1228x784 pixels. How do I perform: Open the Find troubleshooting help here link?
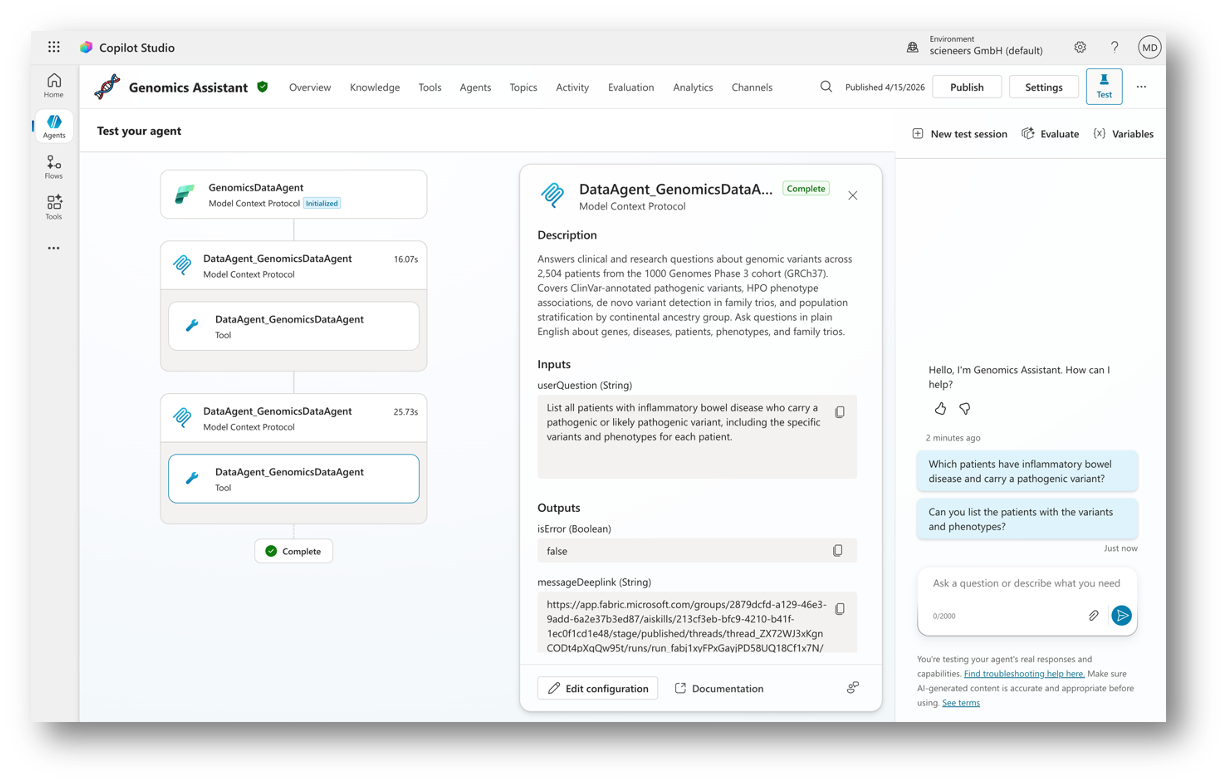[x=1024, y=674]
